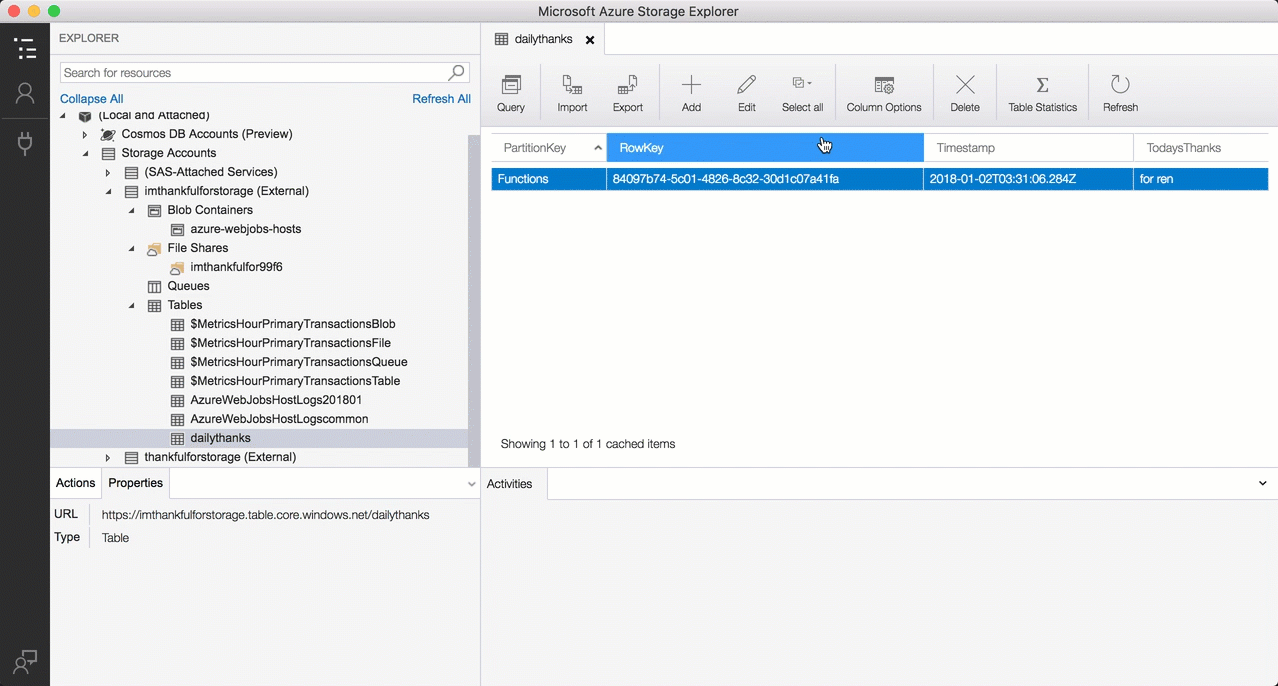Sort by the TodaysThanks column header
1278x686 pixels.
(x=1201, y=148)
